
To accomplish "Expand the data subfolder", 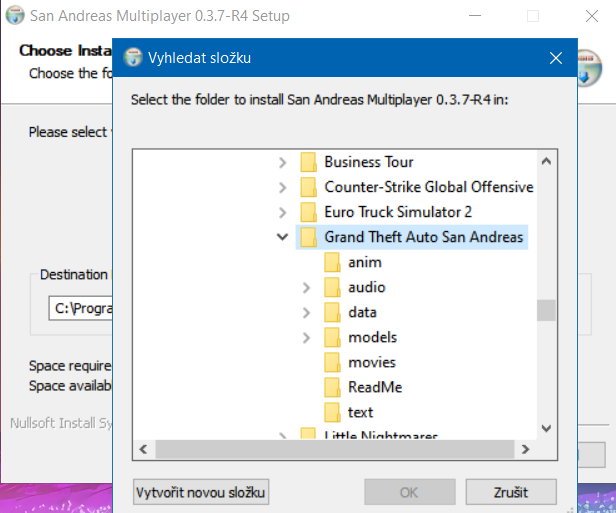I will click(306, 313).
